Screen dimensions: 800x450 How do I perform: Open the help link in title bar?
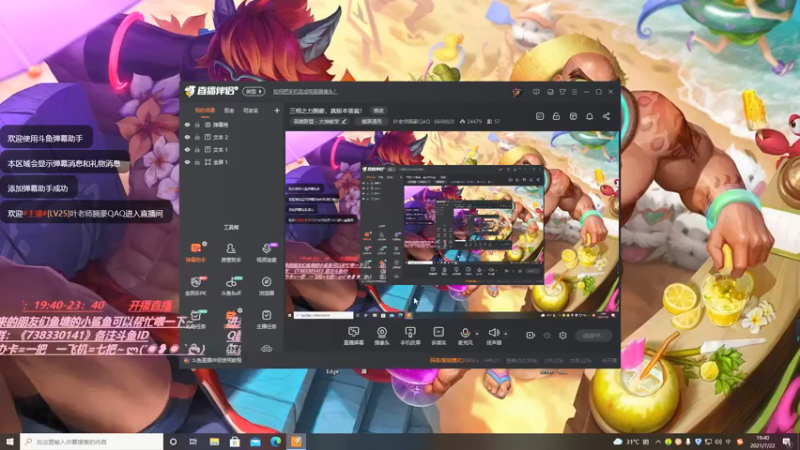point(305,92)
